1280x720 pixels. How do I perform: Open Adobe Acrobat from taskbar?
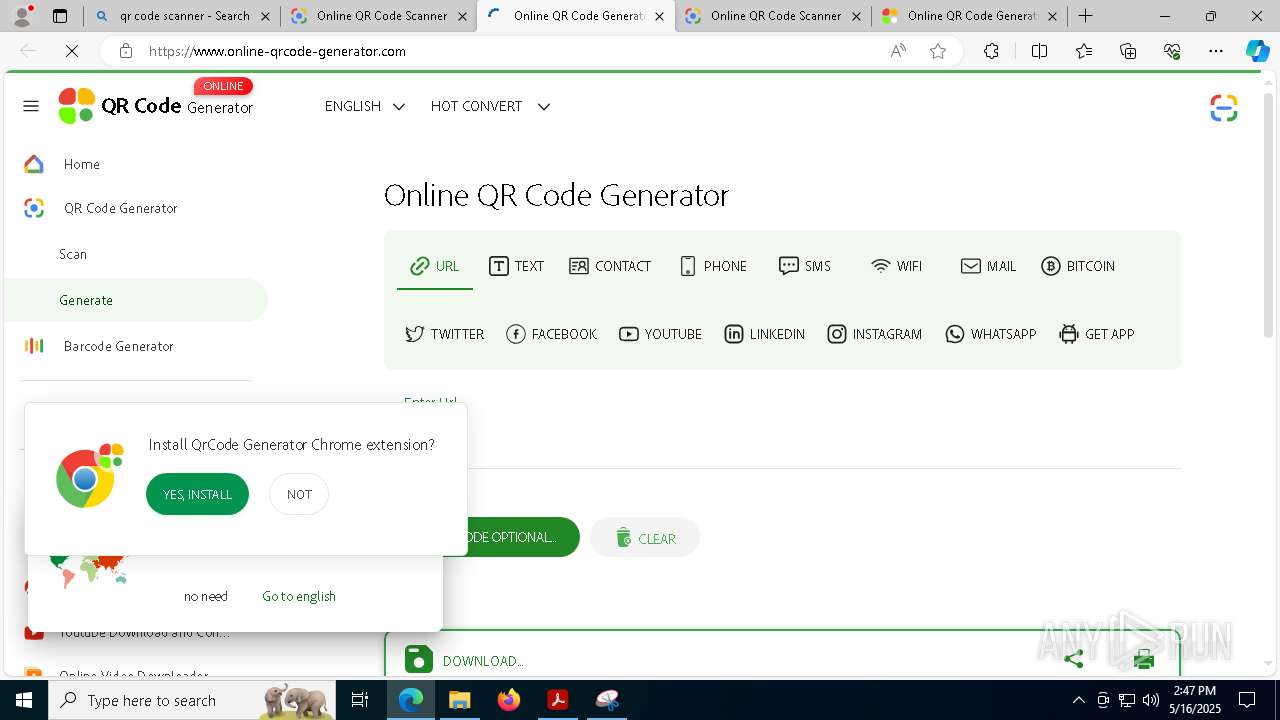tap(557, 700)
